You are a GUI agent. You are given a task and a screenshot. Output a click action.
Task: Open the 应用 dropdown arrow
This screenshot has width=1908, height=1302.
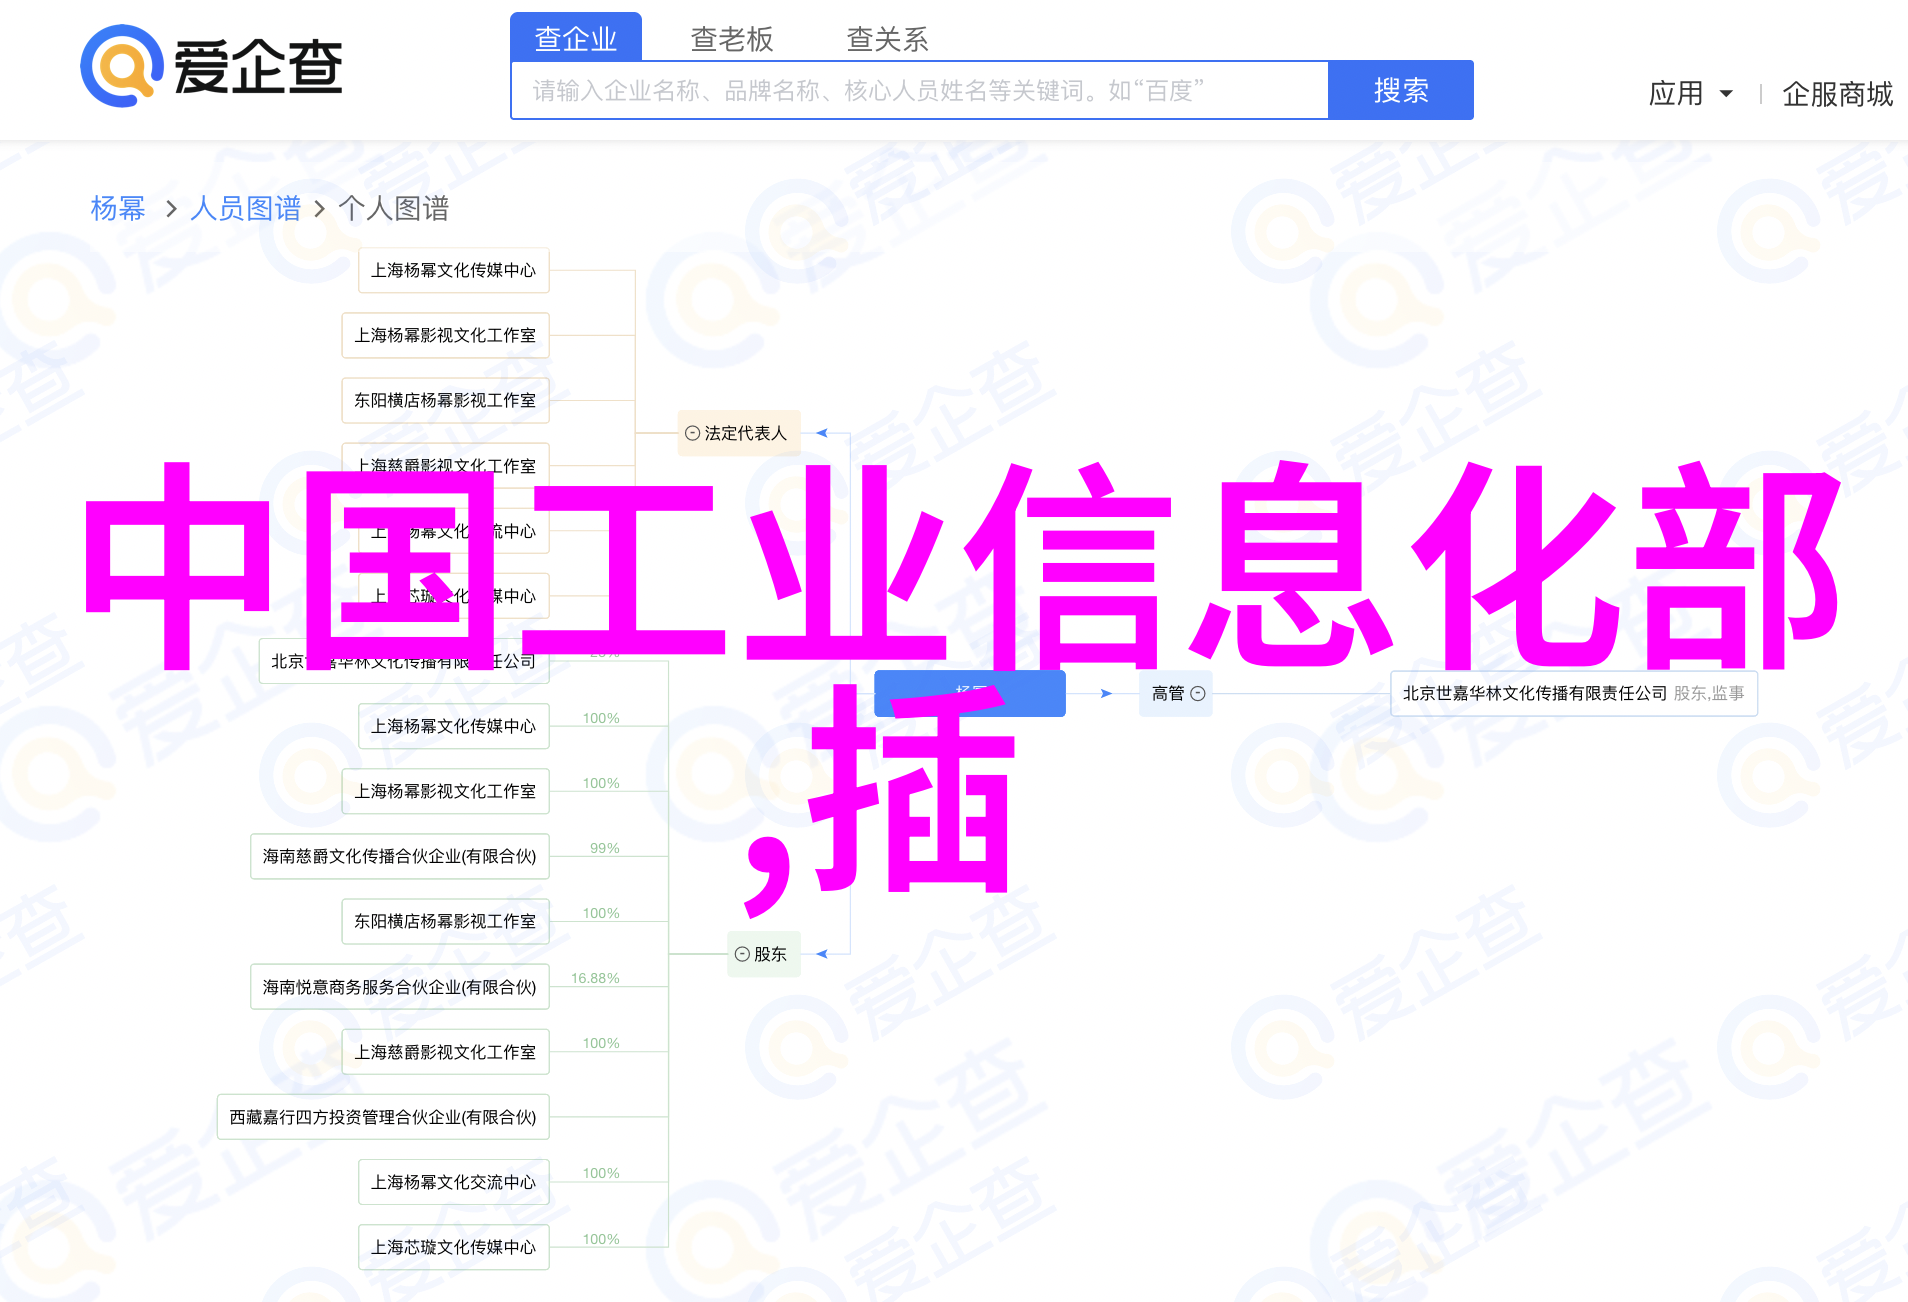(1726, 94)
